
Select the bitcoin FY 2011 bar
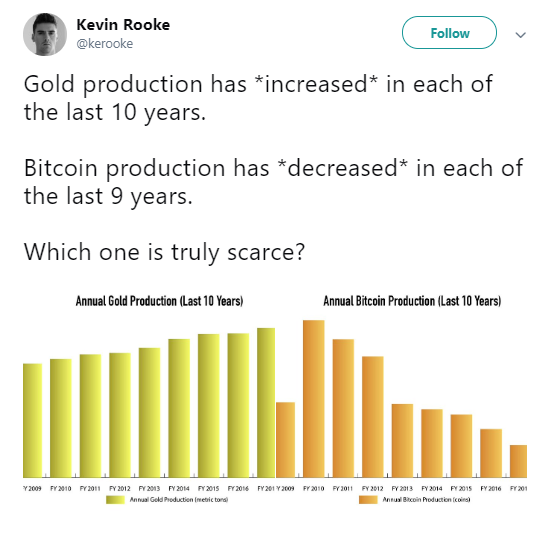click(343, 408)
